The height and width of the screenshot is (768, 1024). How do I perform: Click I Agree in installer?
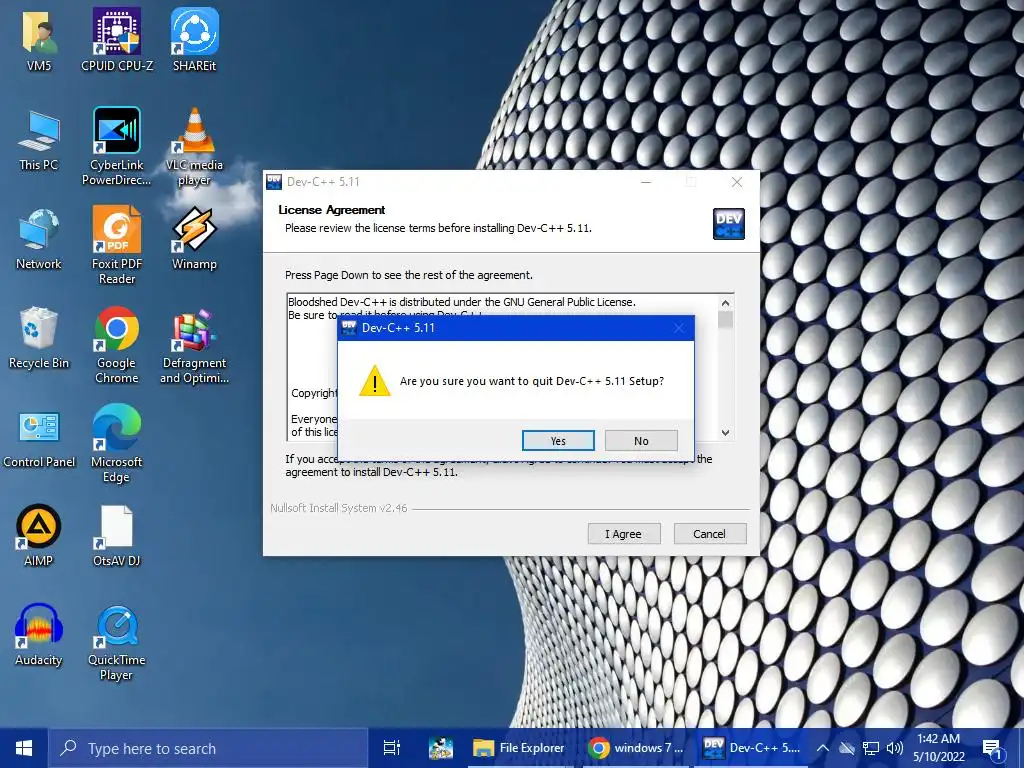coord(624,534)
